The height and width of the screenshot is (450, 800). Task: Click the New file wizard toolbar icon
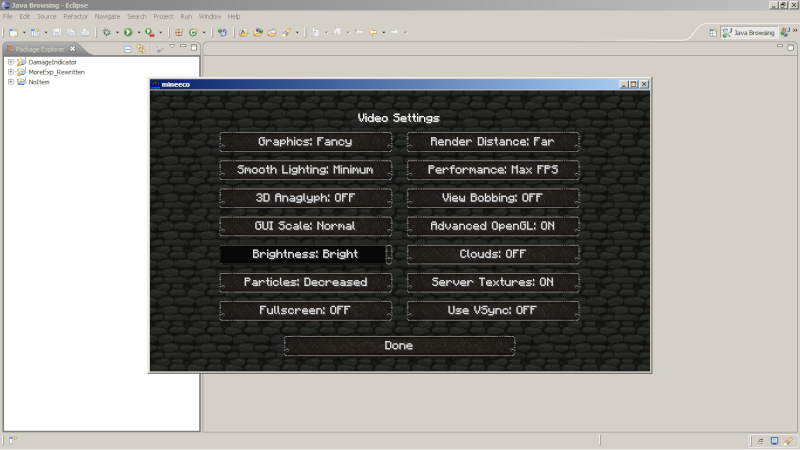pos(13,32)
